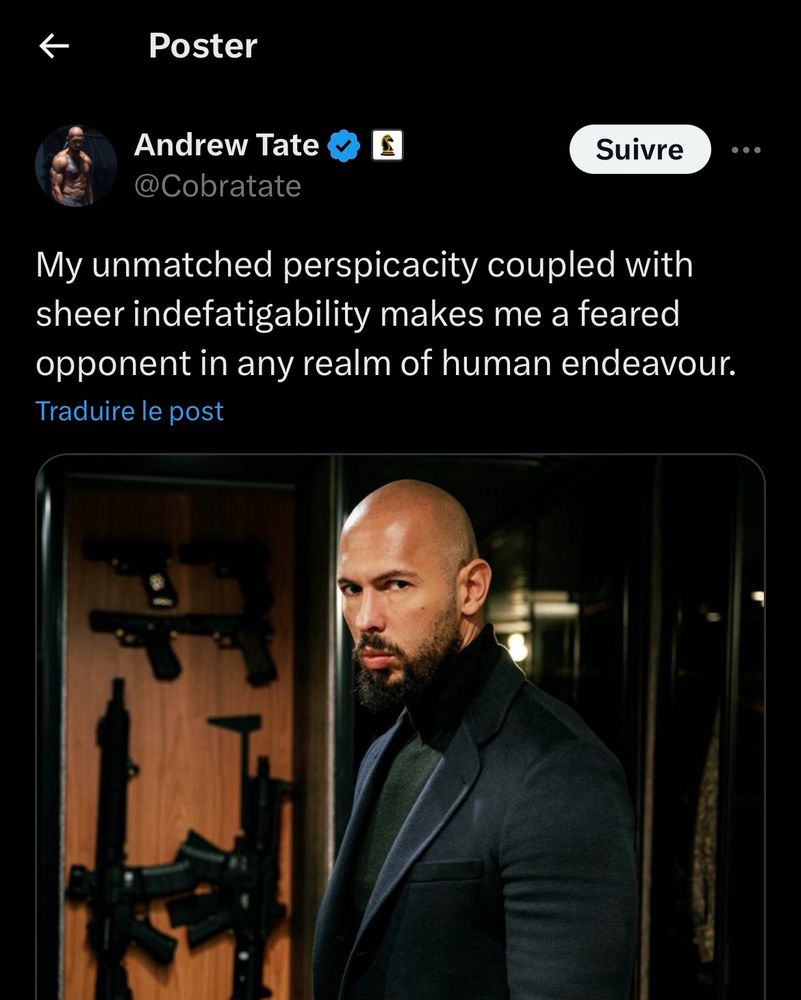Tap the word endeavour ending the post
801x1000 pixels.
coord(649,364)
